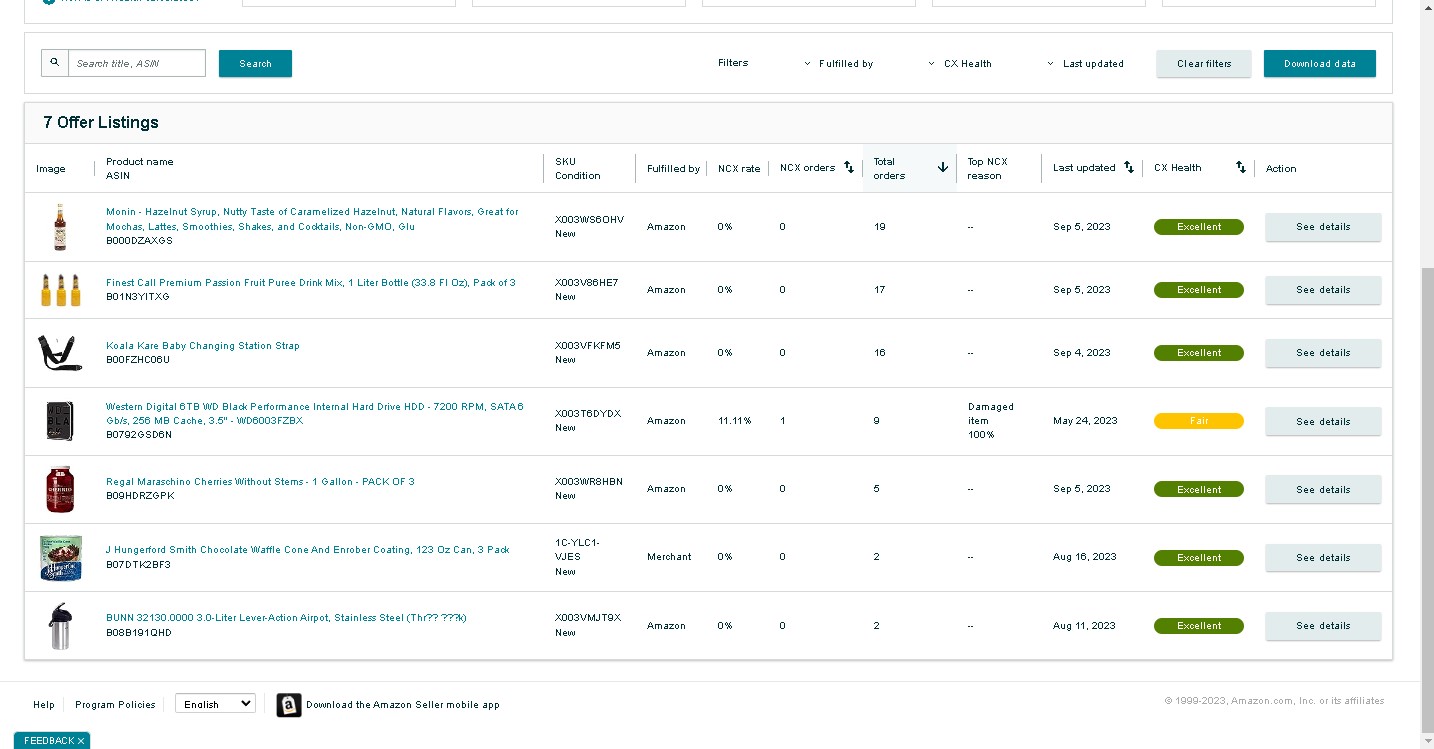This screenshot has width=1434, height=749.
Task: Expand the CX Health filter dropdown
Action: point(961,64)
